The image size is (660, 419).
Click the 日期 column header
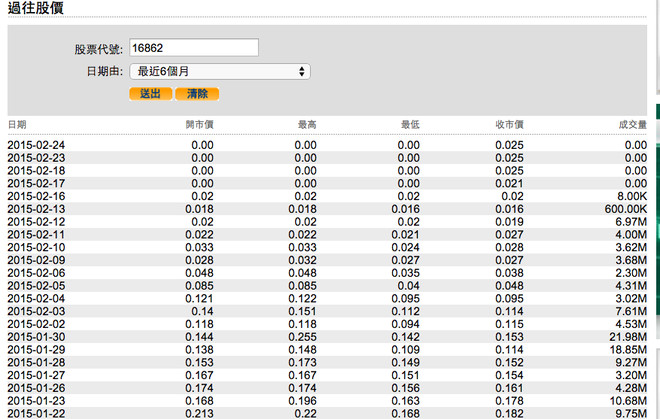pyautogui.click(x=17, y=125)
